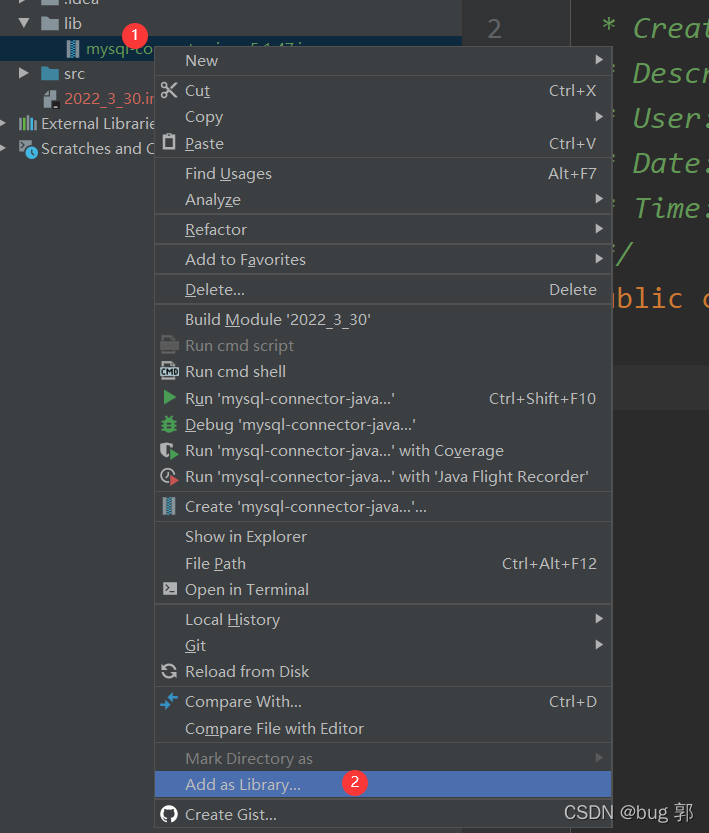Click the Run with Coverage icon
This screenshot has height=833, width=709.
click(169, 451)
